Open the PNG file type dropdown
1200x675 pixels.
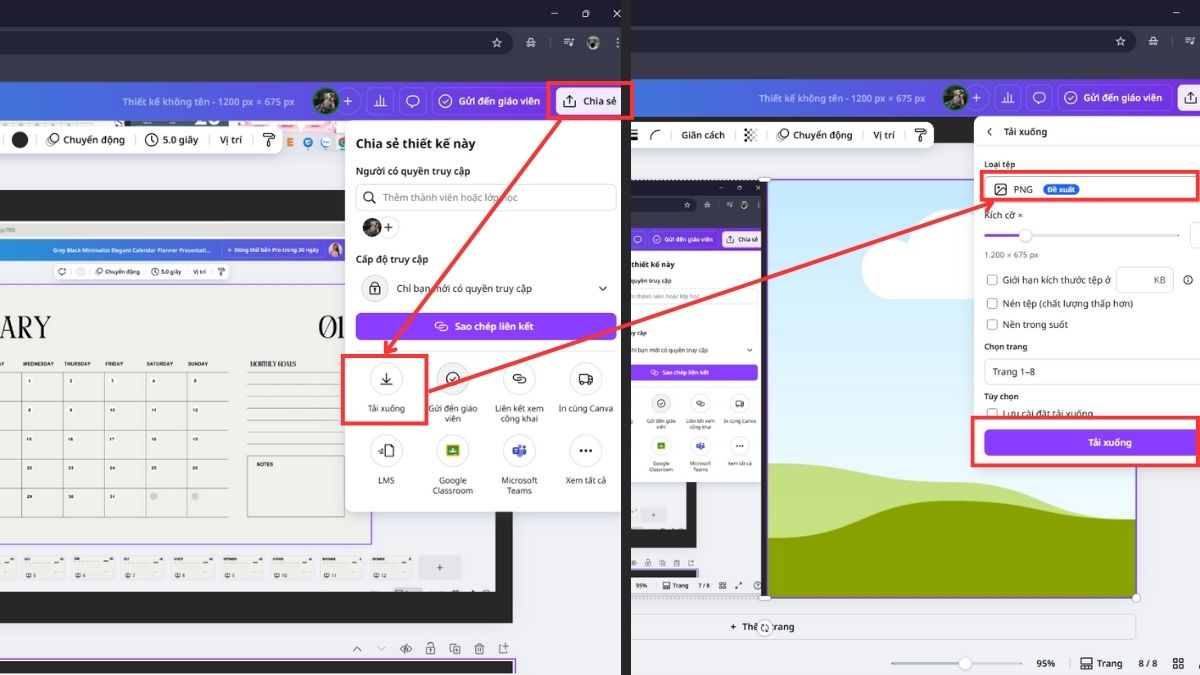tap(1090, 189)
